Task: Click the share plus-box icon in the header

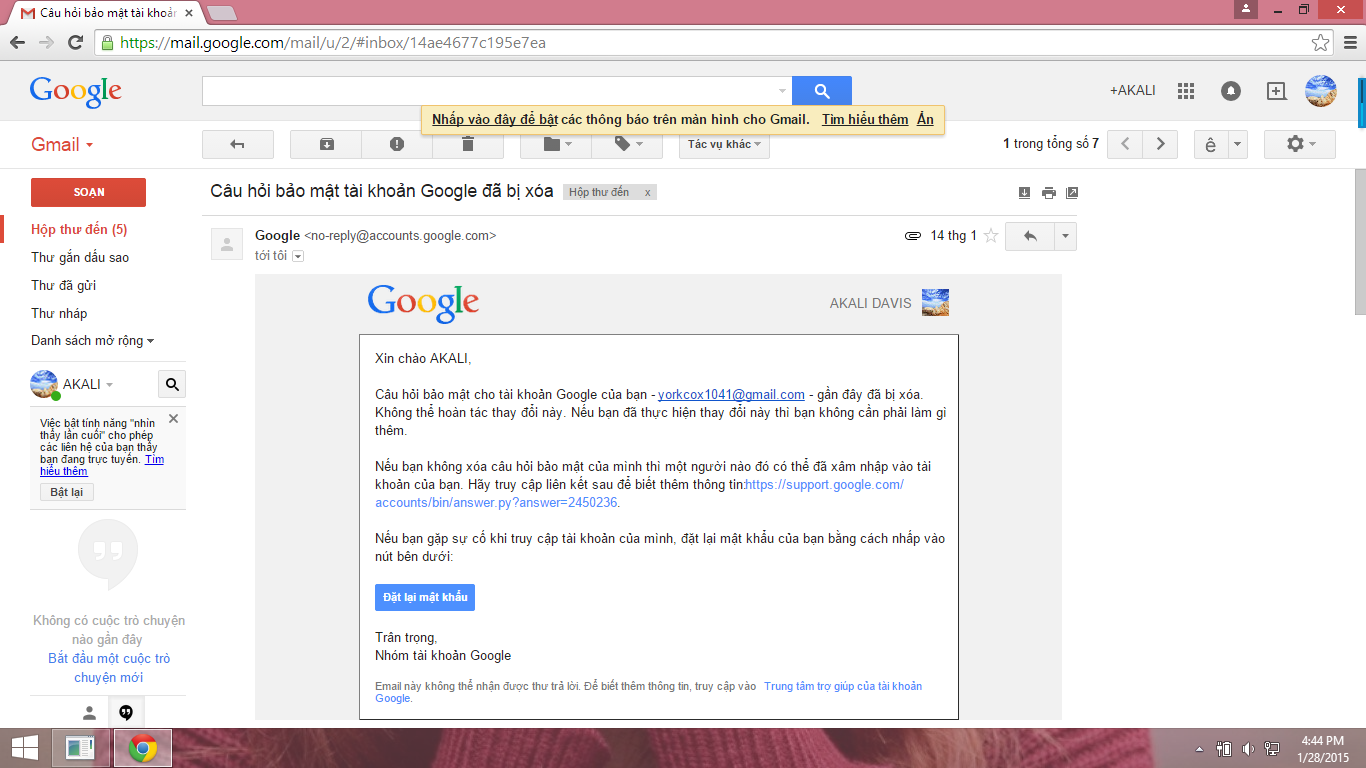Action: coord(1276,91)
